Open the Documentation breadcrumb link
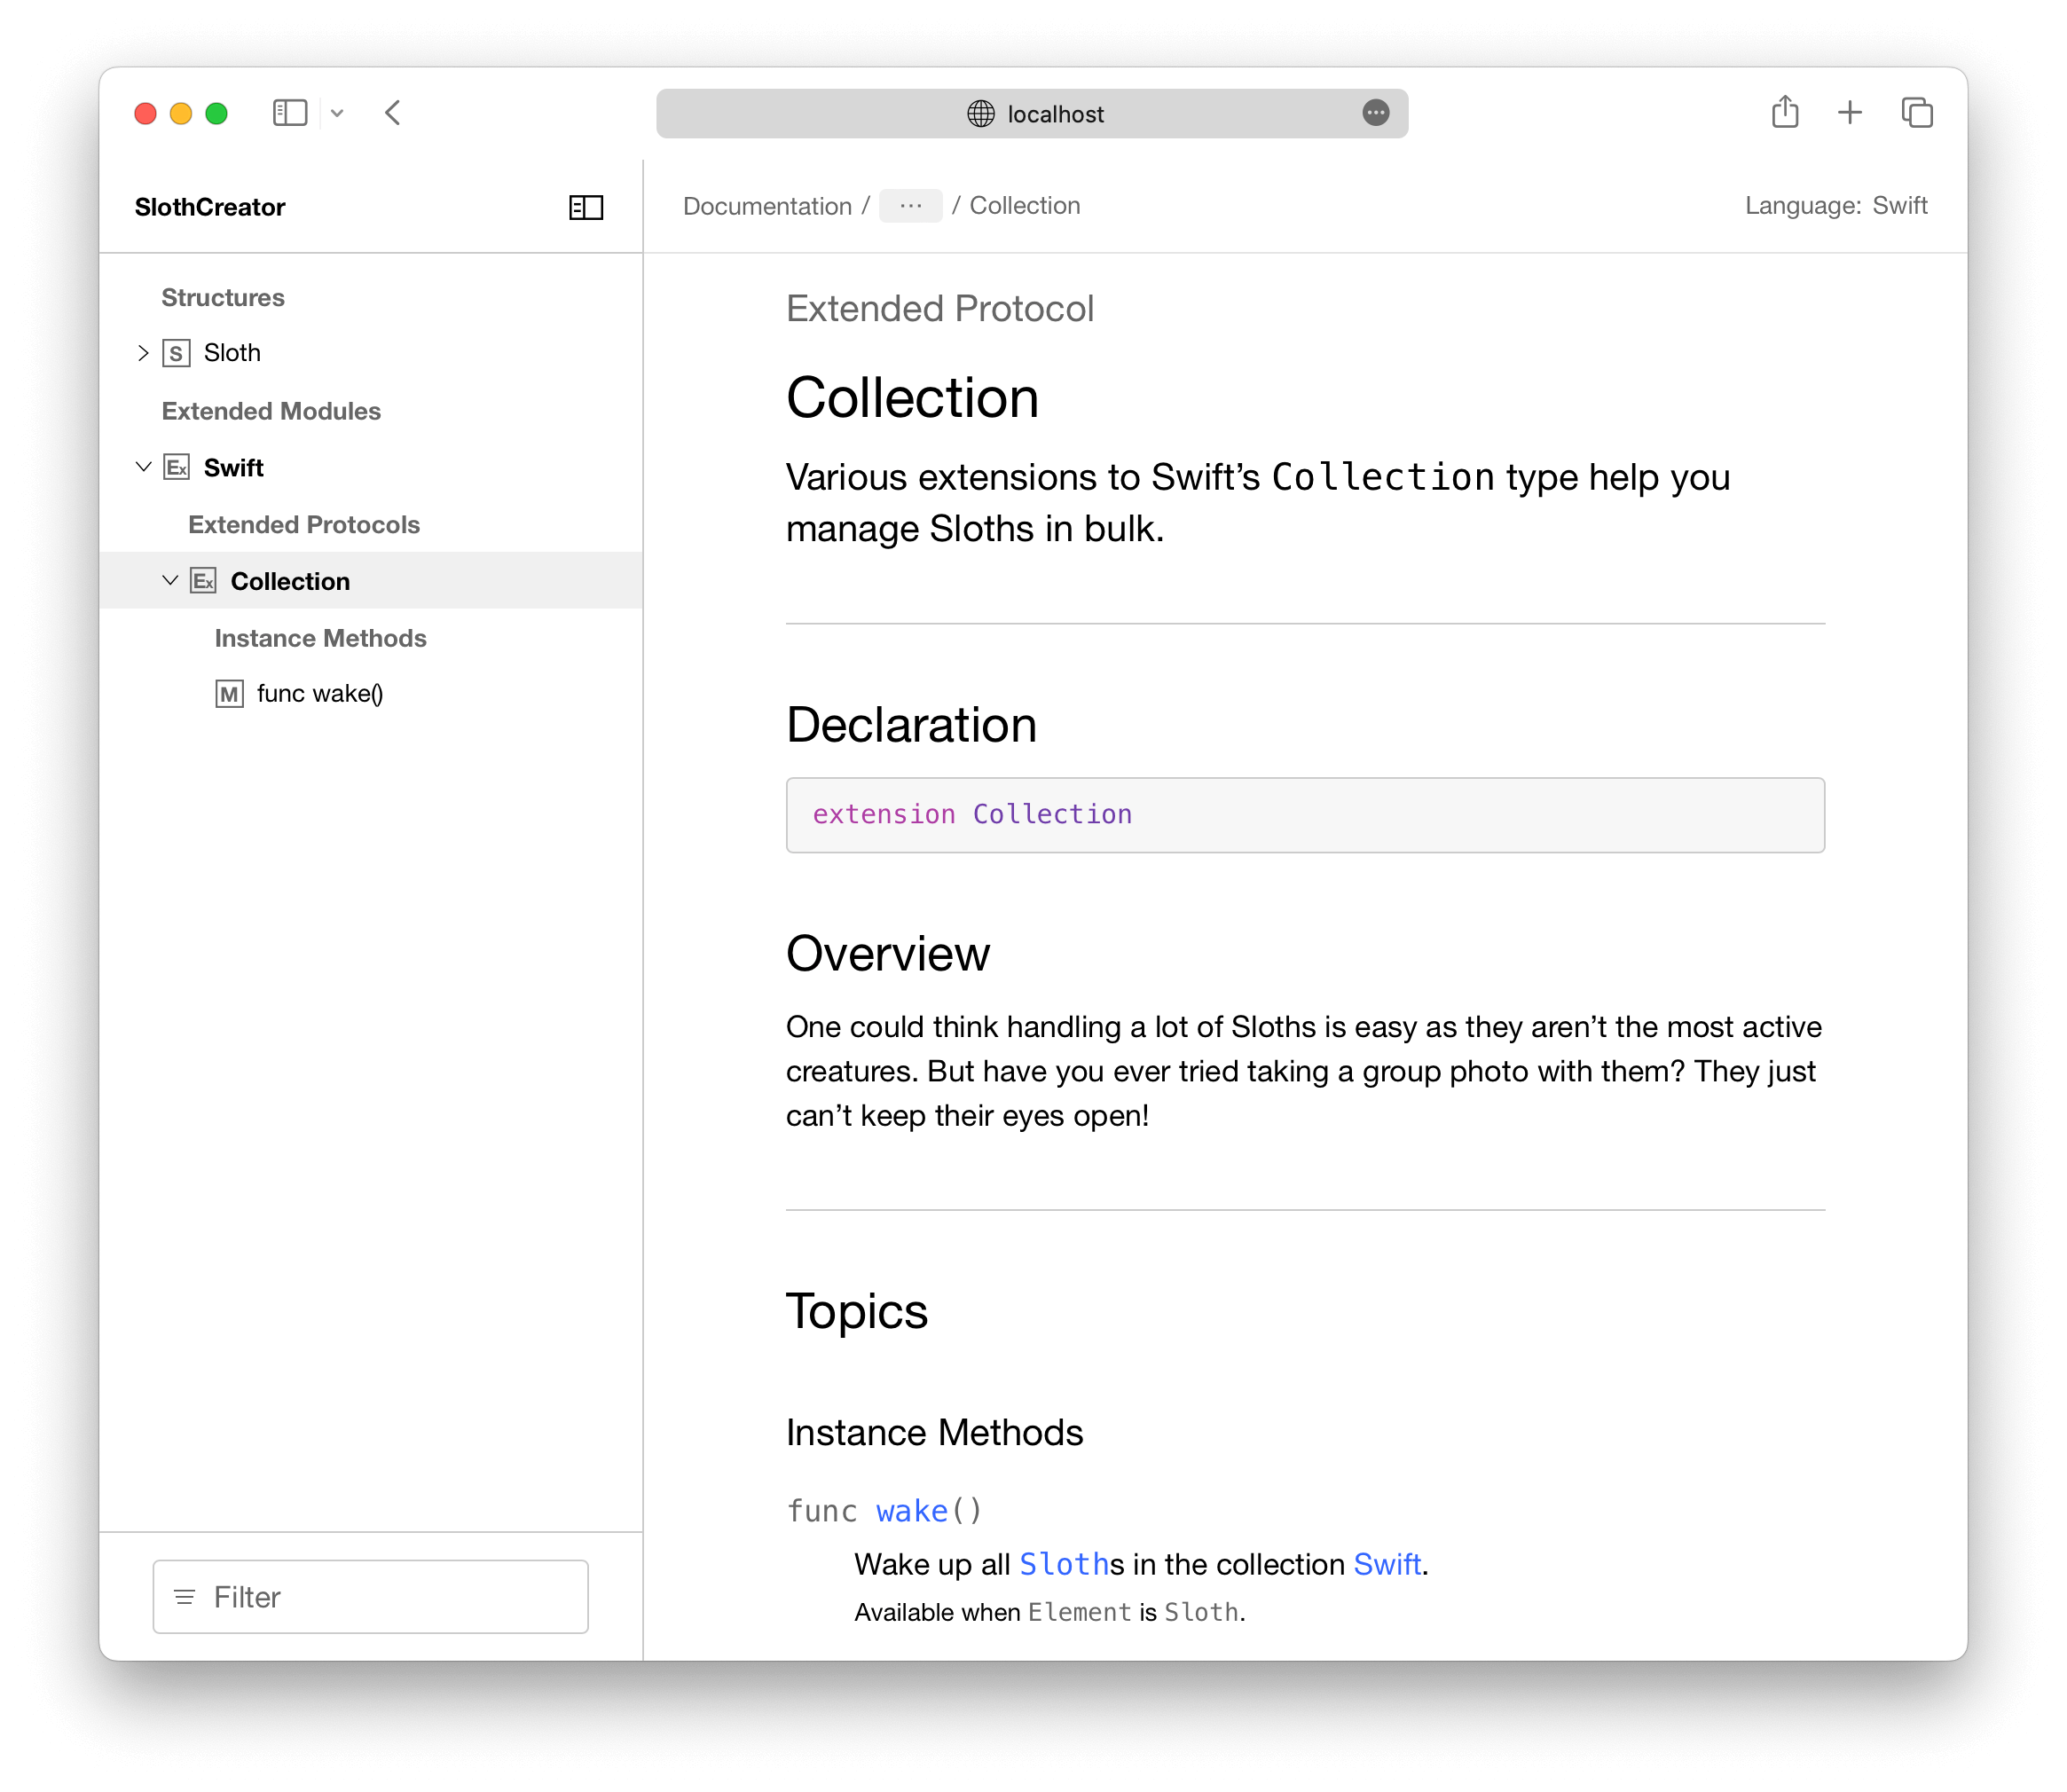2067x1792 pixels. tap(767, 205)
